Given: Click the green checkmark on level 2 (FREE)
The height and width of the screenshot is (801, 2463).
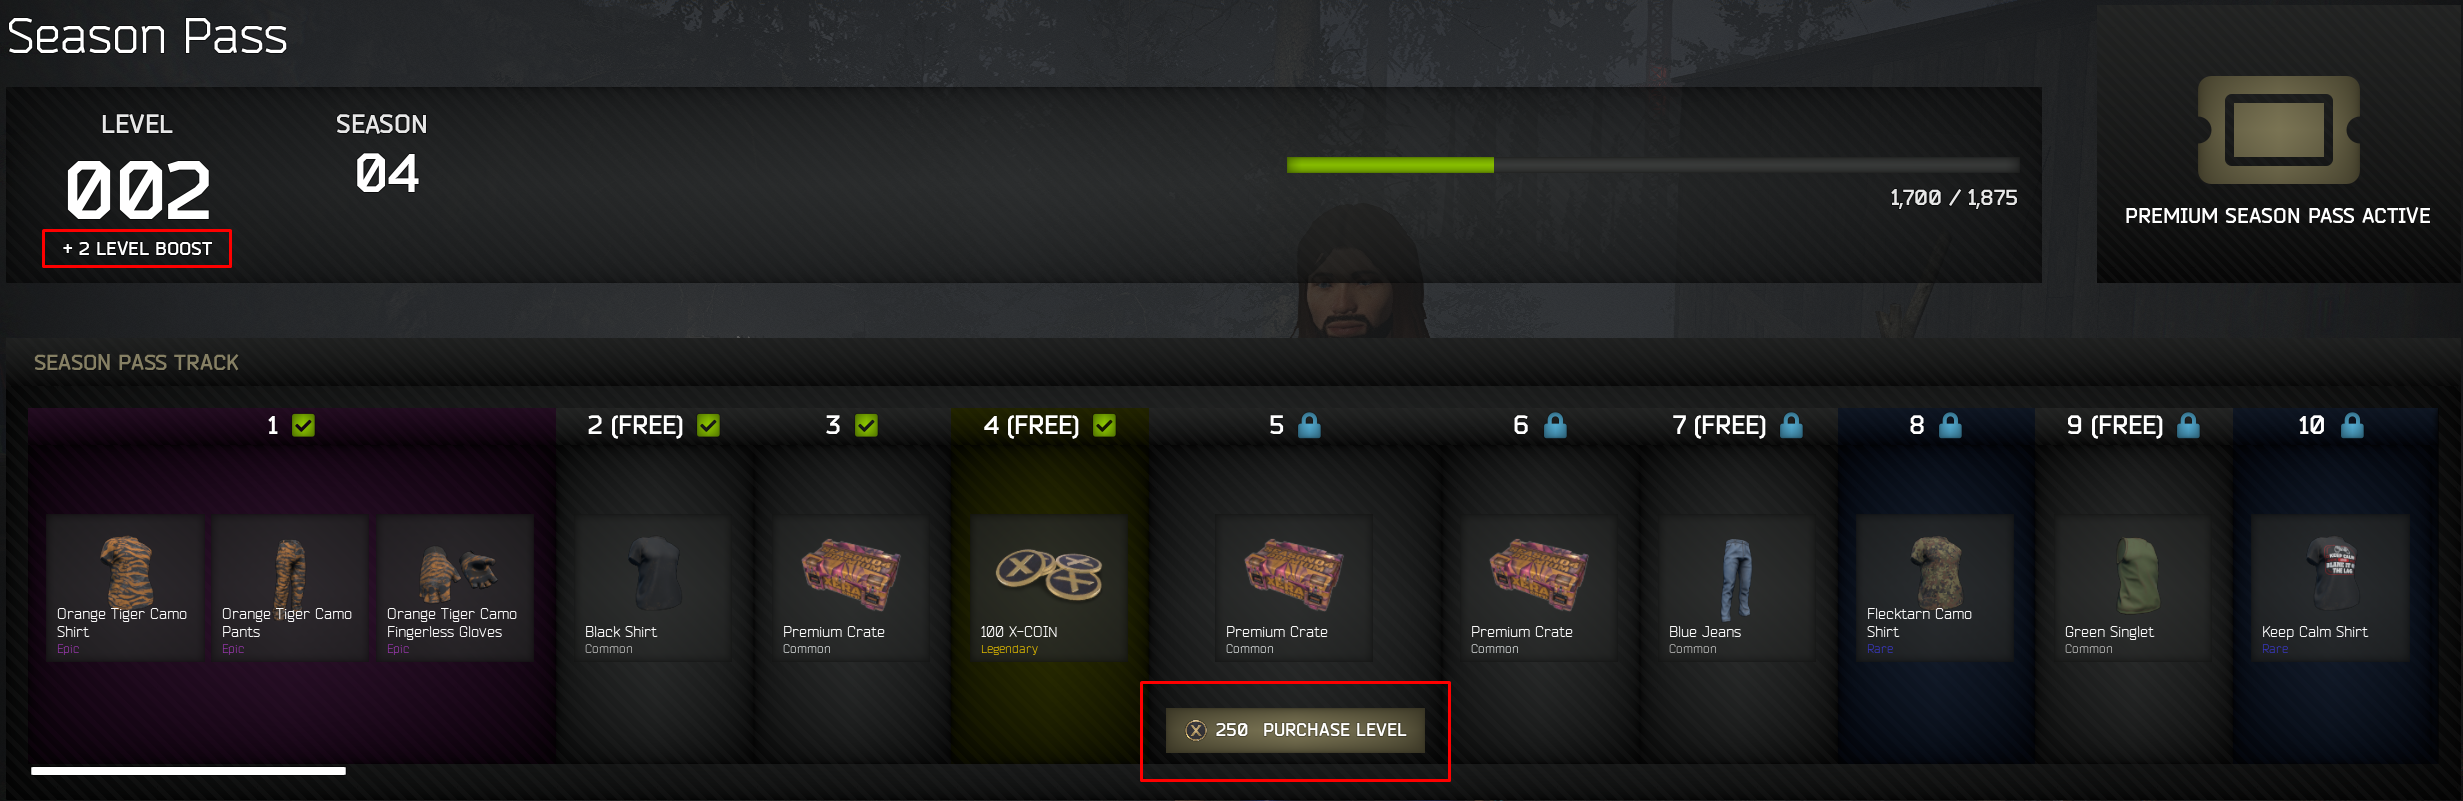Looking at the screenshot, I should 708,426.
